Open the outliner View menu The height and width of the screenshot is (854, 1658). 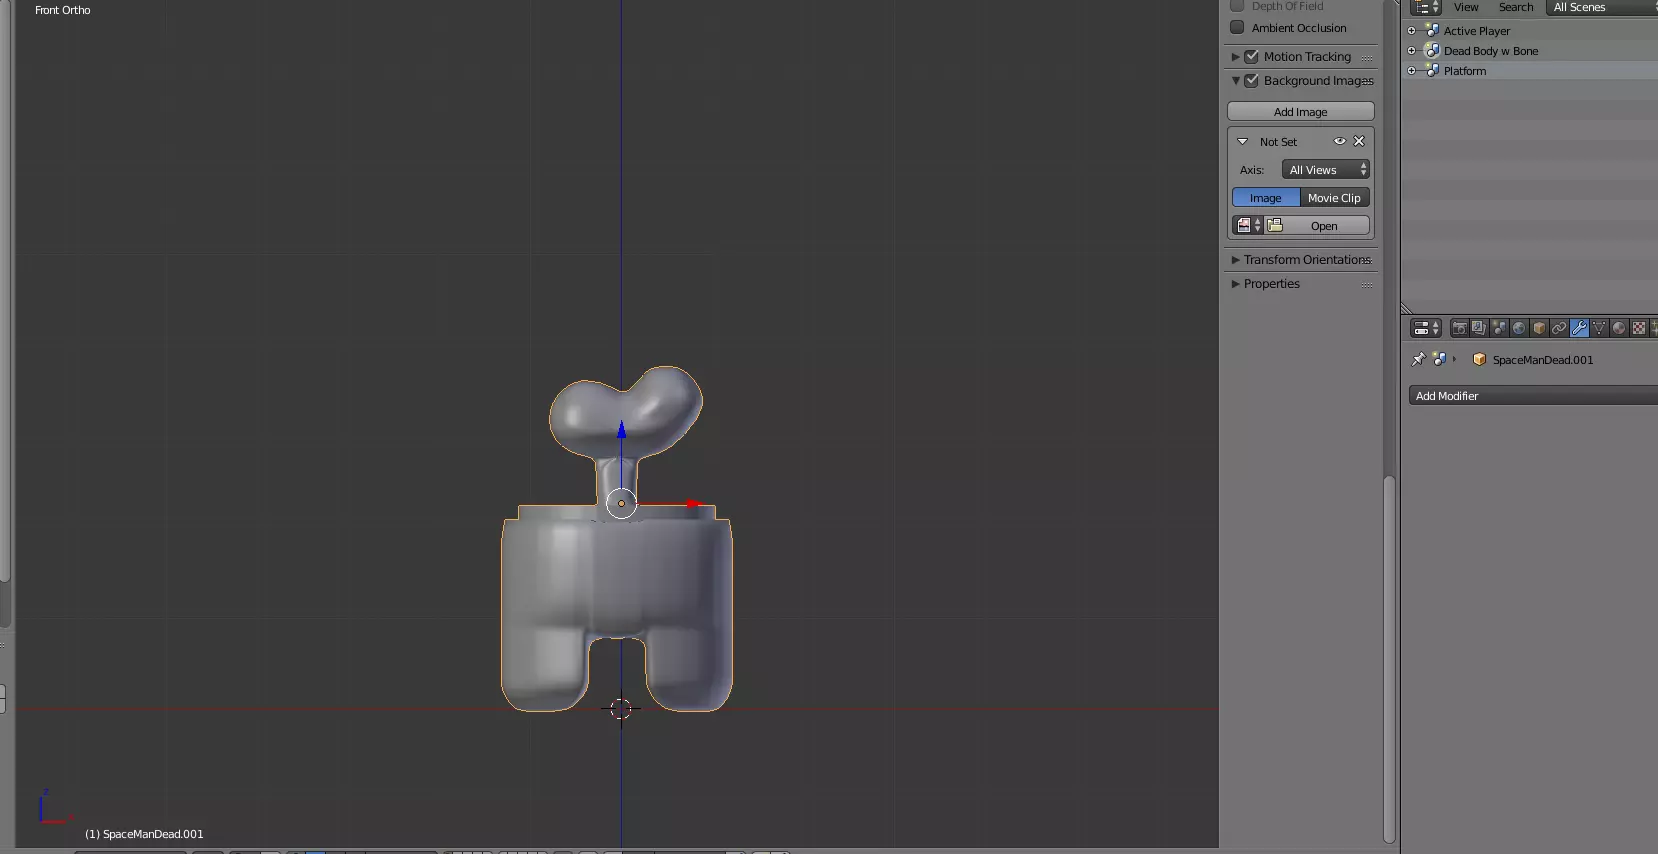[x=1466, y=7]
